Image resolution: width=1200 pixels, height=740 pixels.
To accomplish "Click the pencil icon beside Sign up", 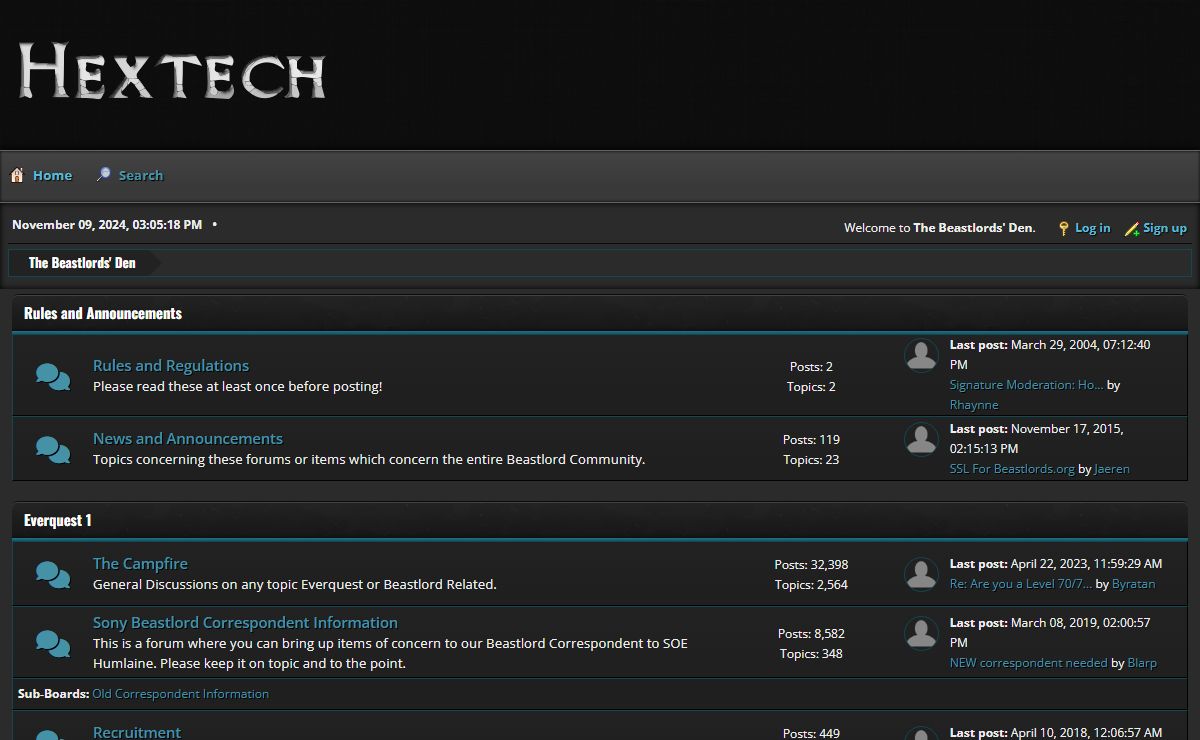I will point(1132,228).
